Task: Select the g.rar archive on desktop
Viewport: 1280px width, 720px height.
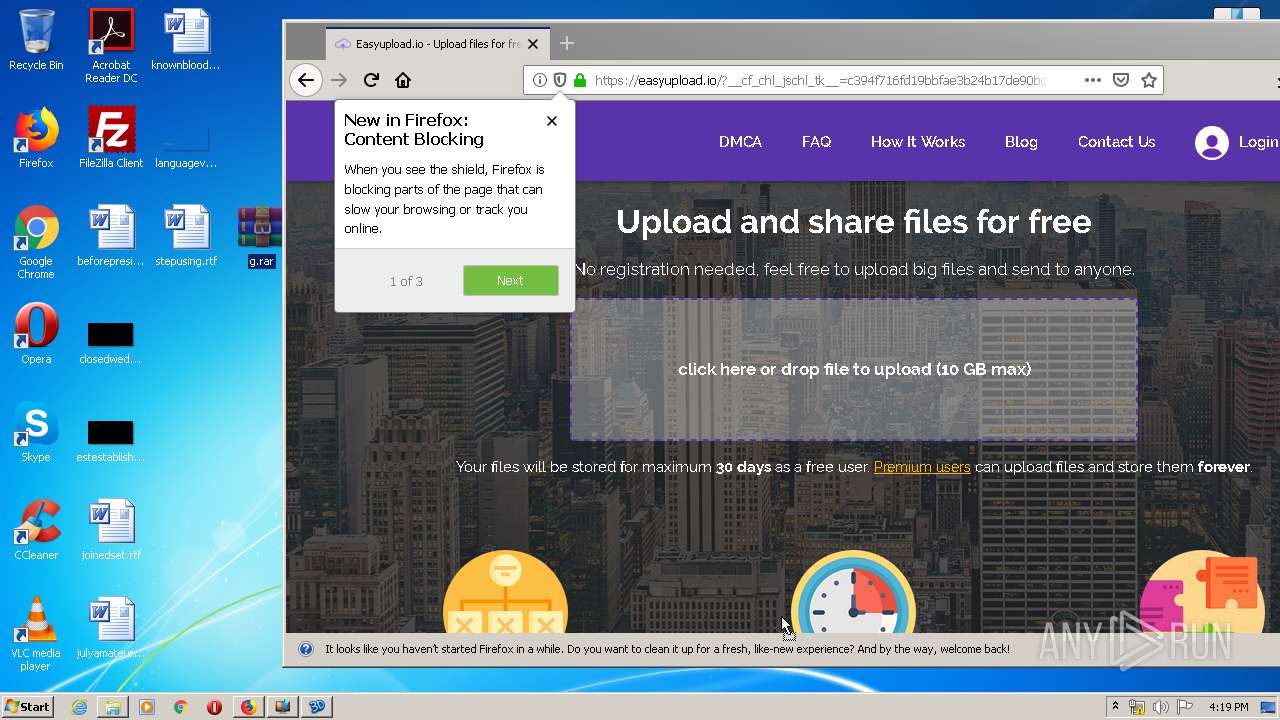Action: [x=260, y=237]
